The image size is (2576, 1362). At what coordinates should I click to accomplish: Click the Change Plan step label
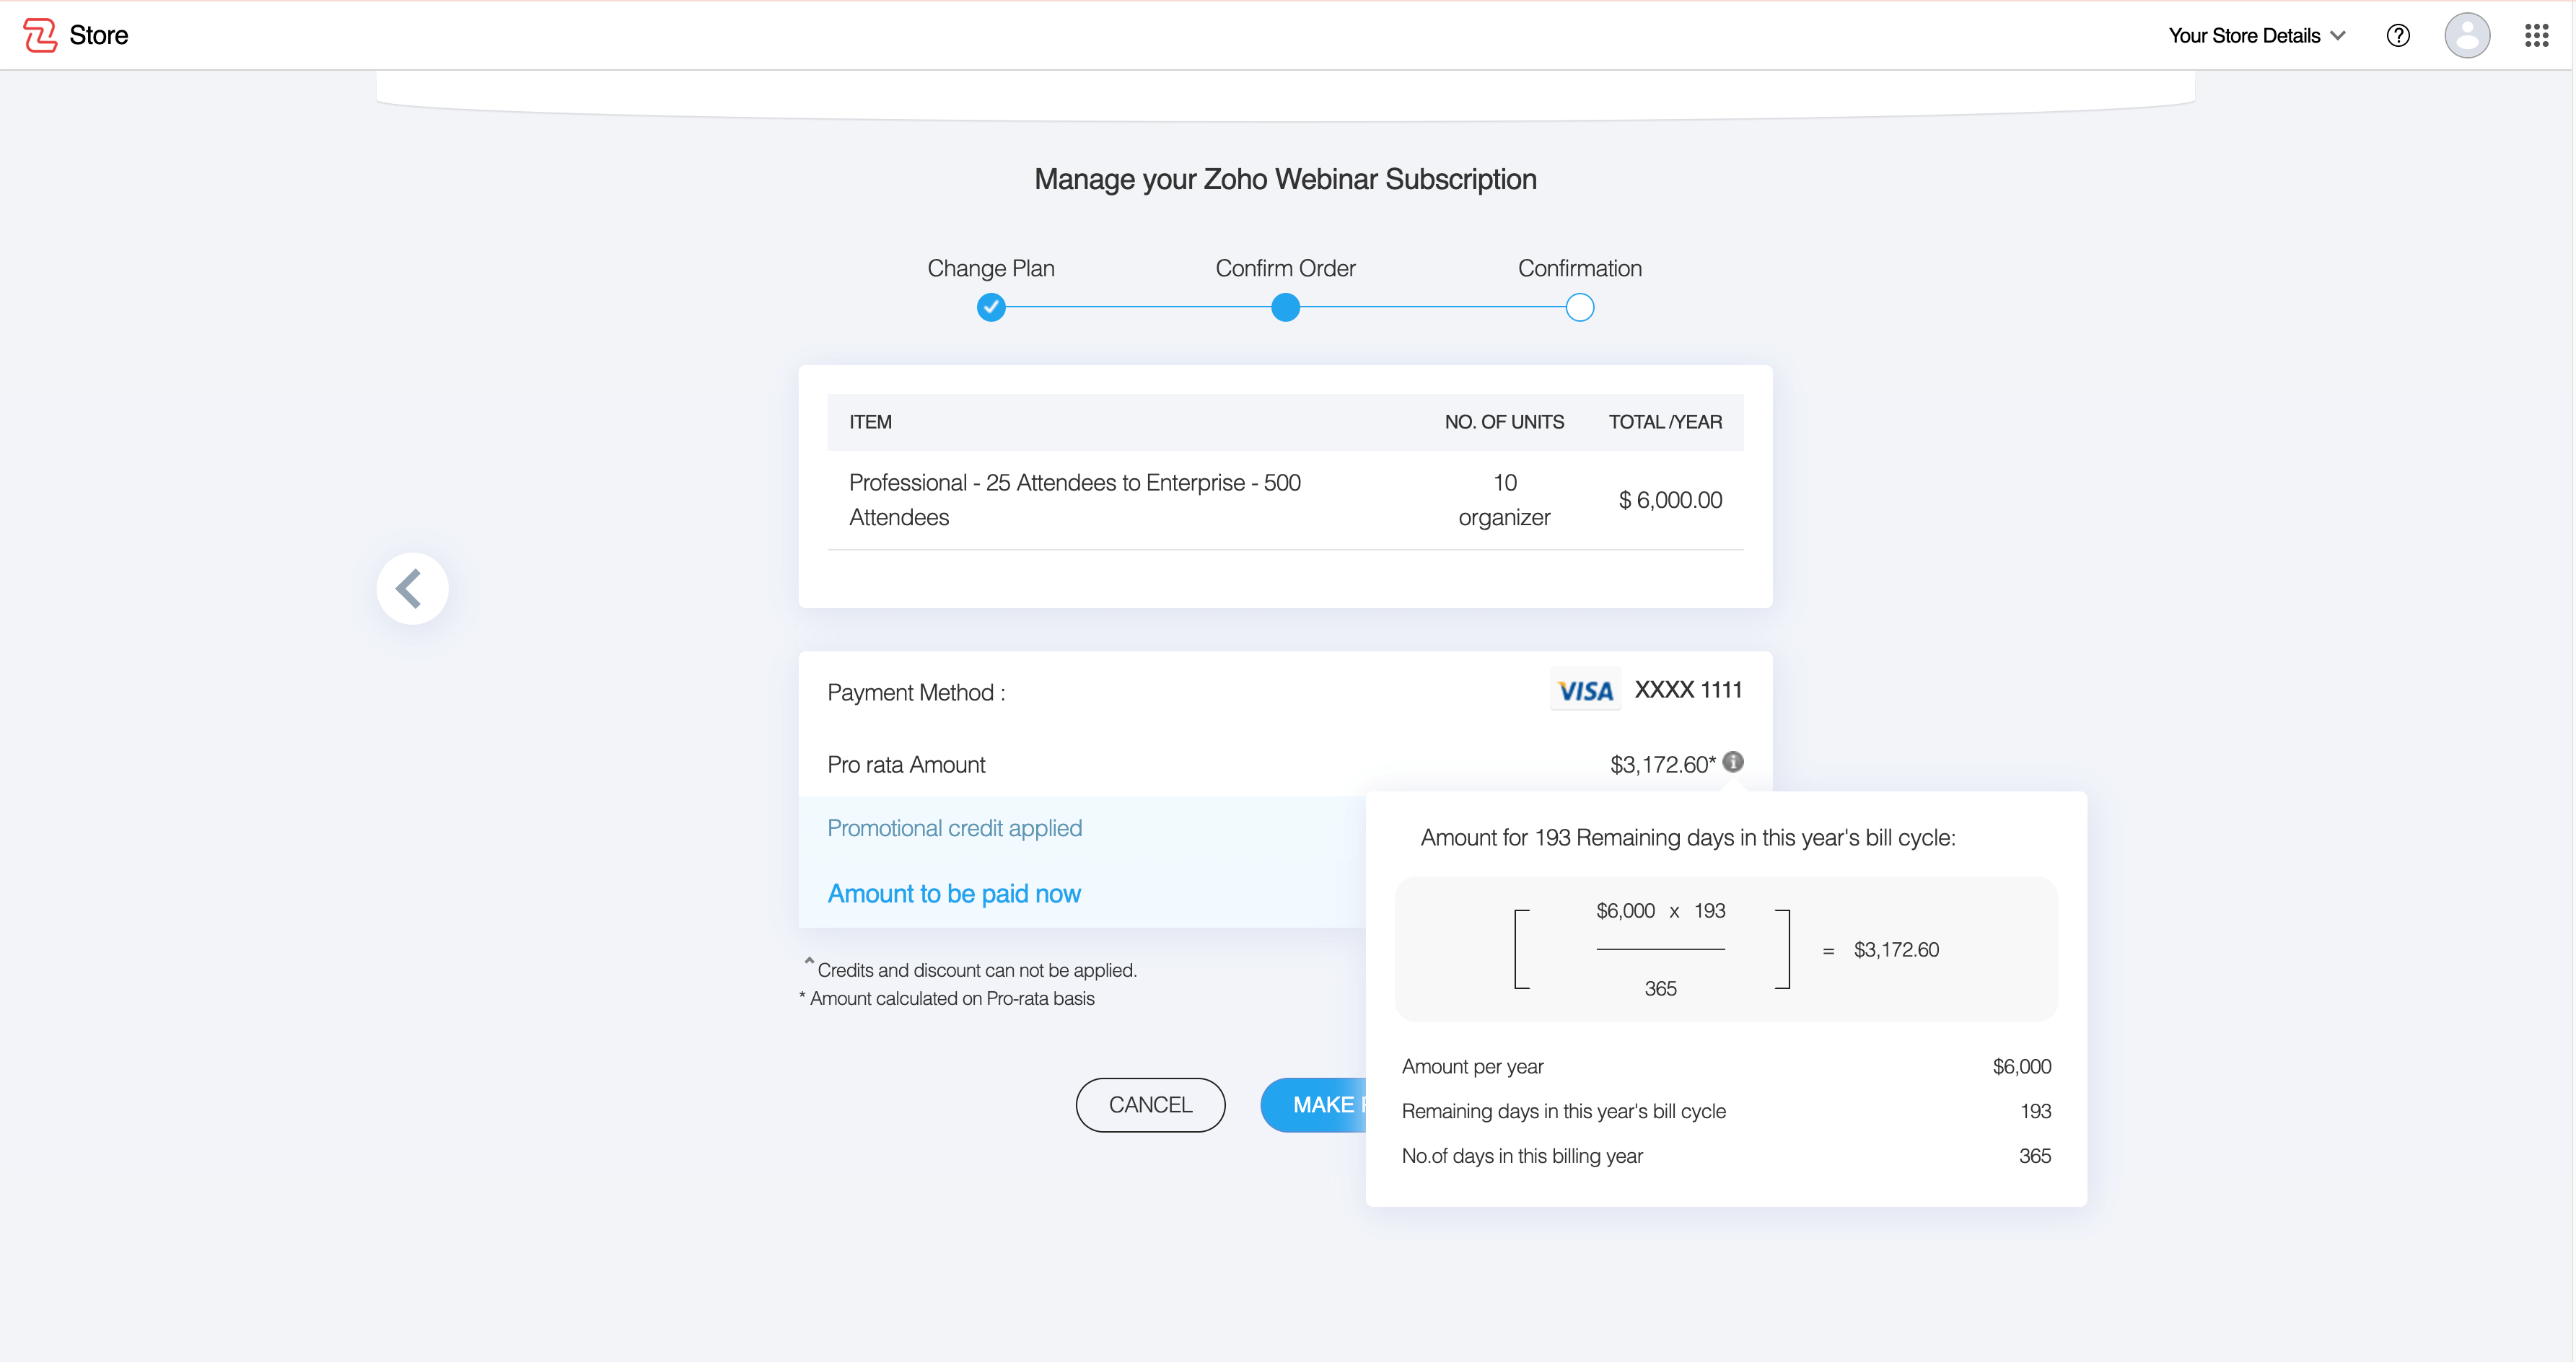[x=990, y=268]
